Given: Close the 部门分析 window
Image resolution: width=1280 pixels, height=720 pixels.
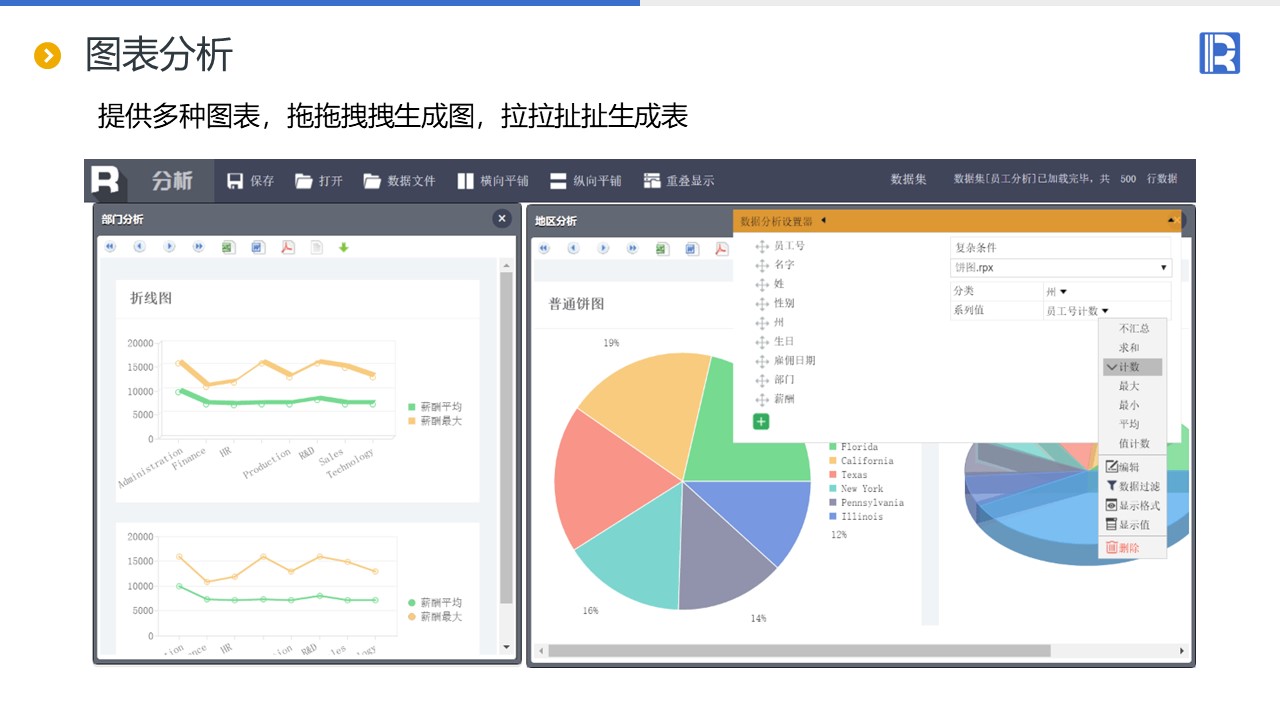Looking at the screenshot, I should coord(502,219).
